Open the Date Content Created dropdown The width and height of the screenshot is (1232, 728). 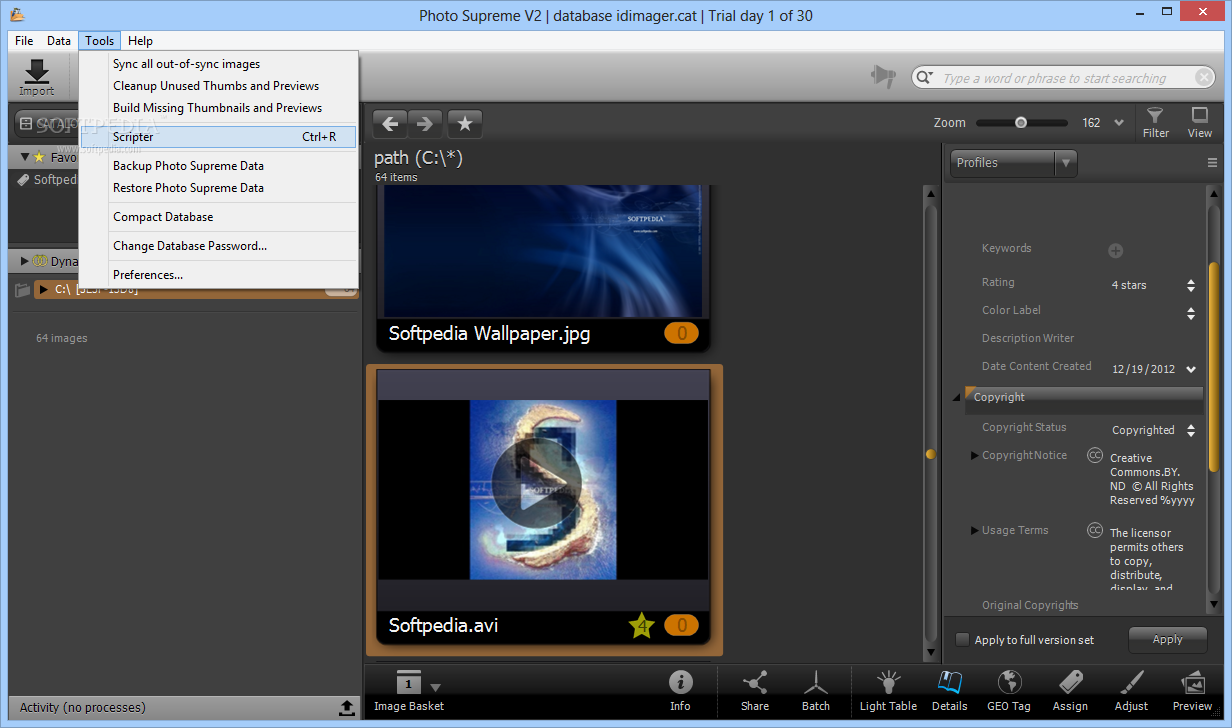1191,369
